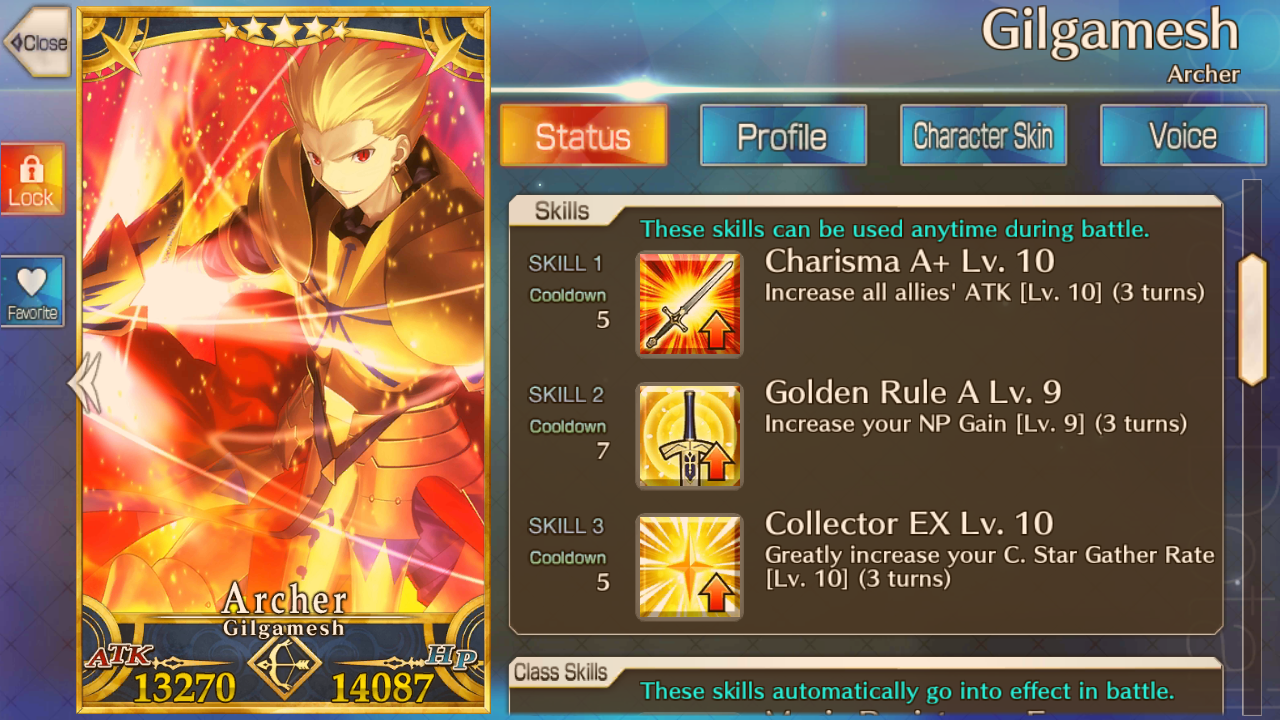Click the Class Skills section header
Viewport: 1280px width, 720px height.
[x=561, y=672]
